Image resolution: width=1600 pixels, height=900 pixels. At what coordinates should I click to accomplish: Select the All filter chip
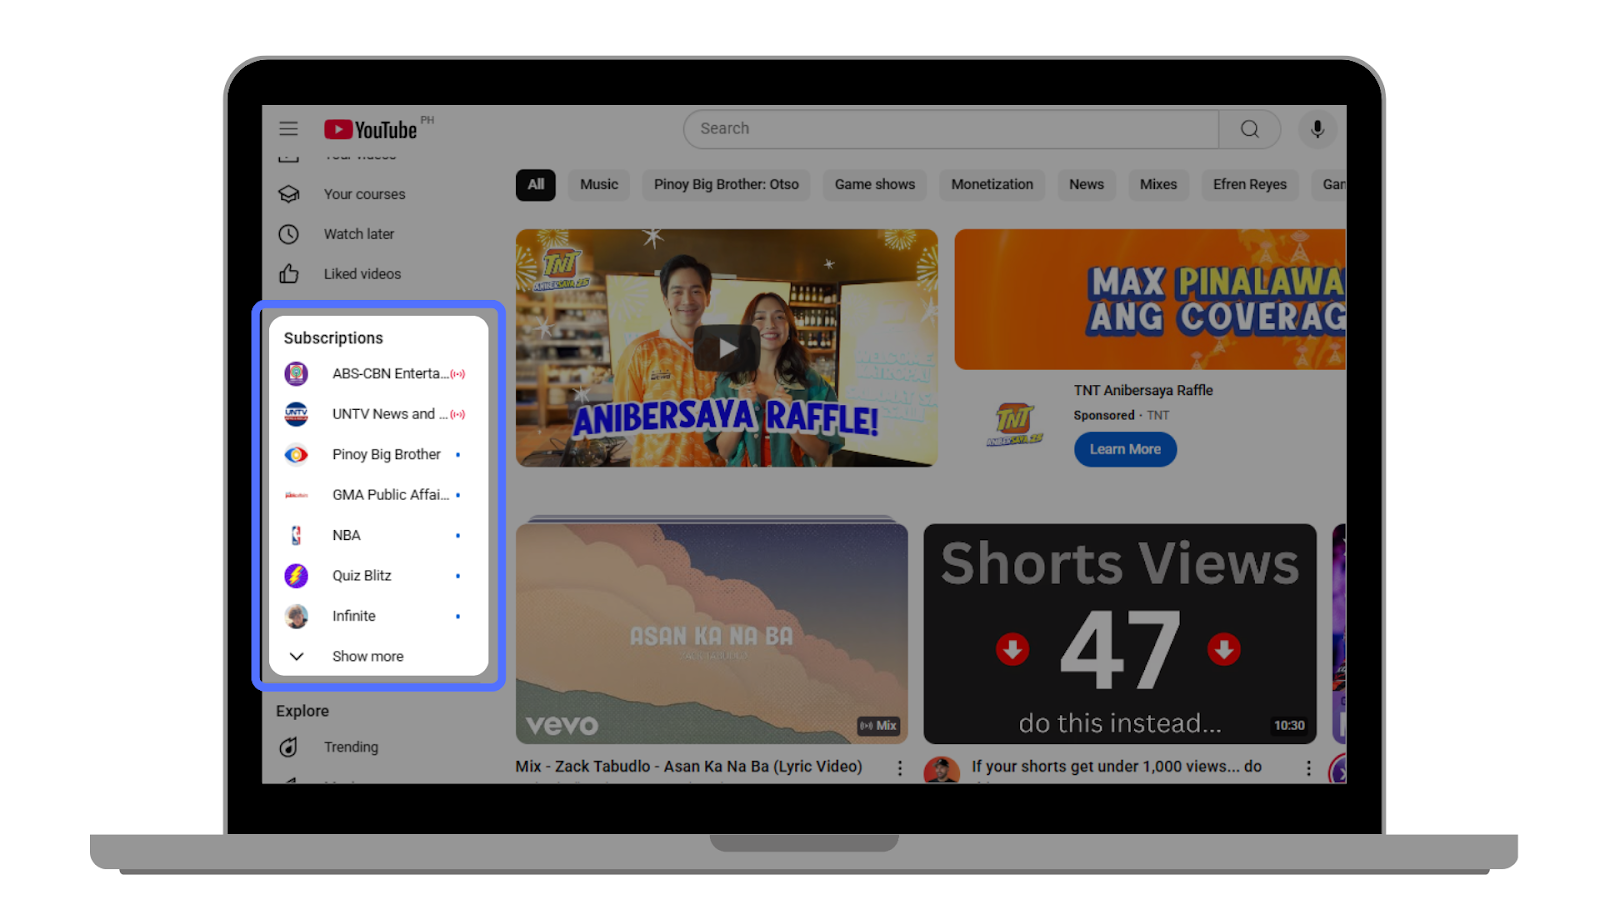[536, 184]
